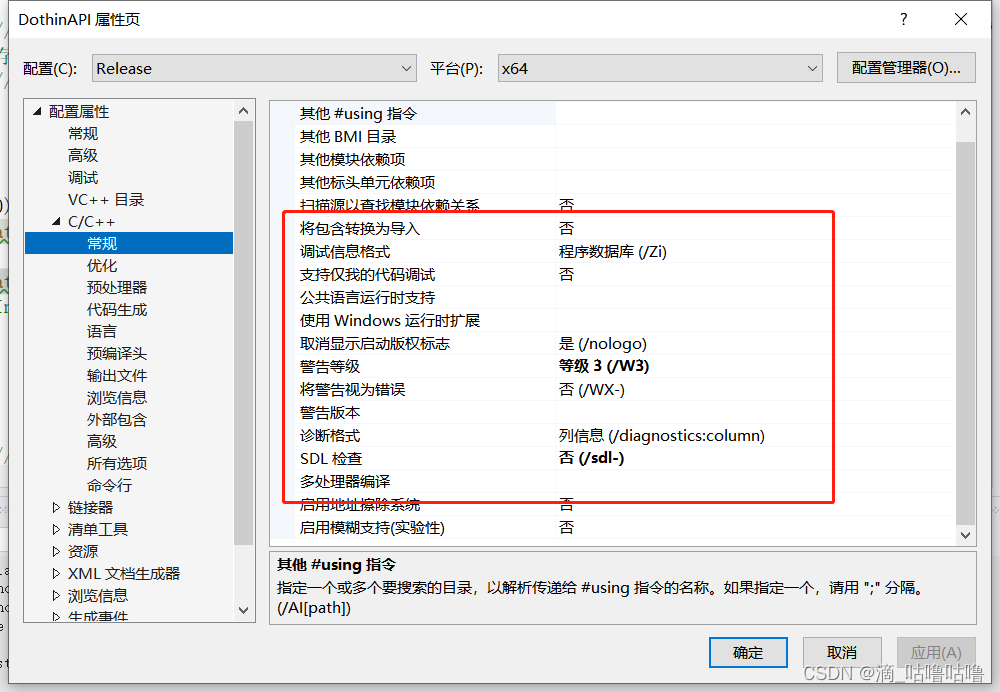Expand the 链接器 tree node

point(56,507)
